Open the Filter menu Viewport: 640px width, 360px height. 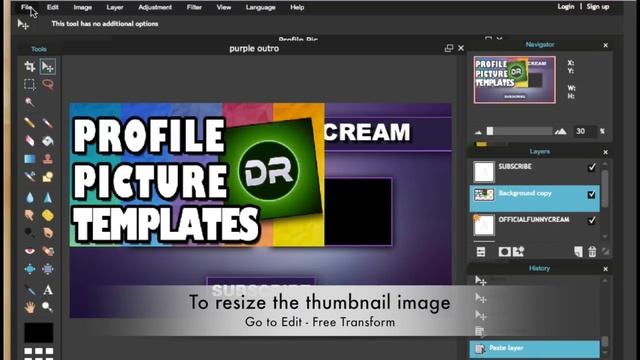click(194, 7)
